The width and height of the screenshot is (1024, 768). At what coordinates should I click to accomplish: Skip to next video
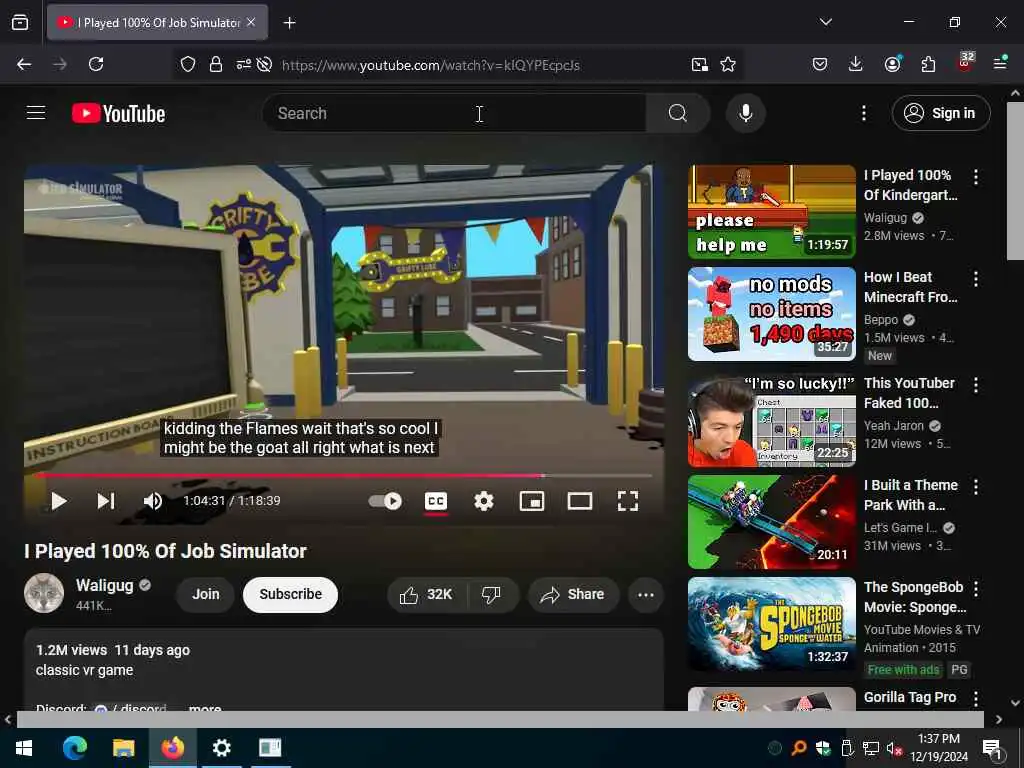pyautogui.click(x=106, y=501)
